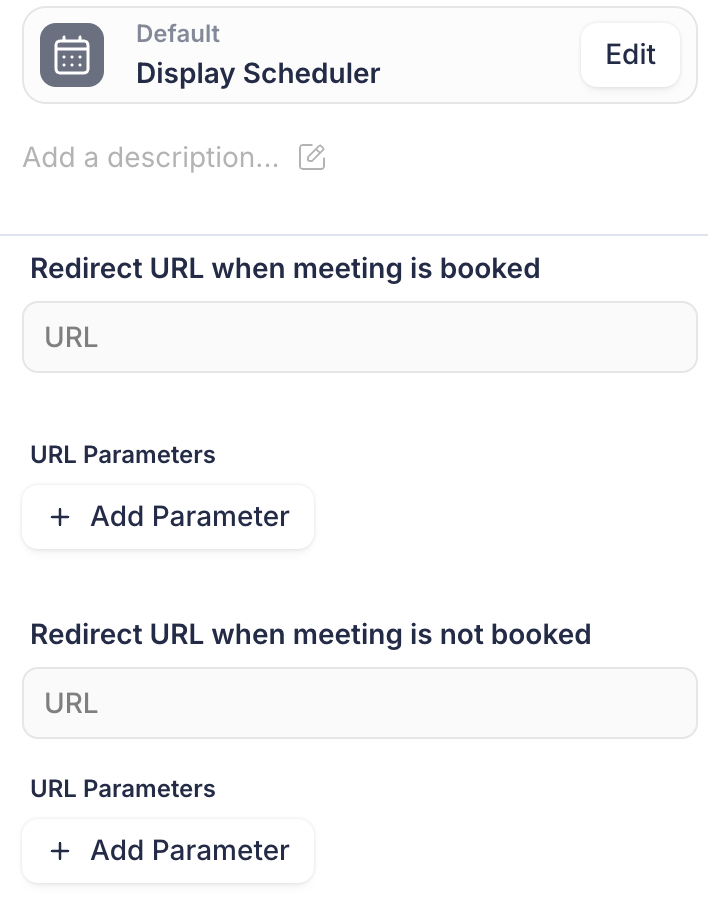Select the Display Scheduler card's empty area

[481, 55]
